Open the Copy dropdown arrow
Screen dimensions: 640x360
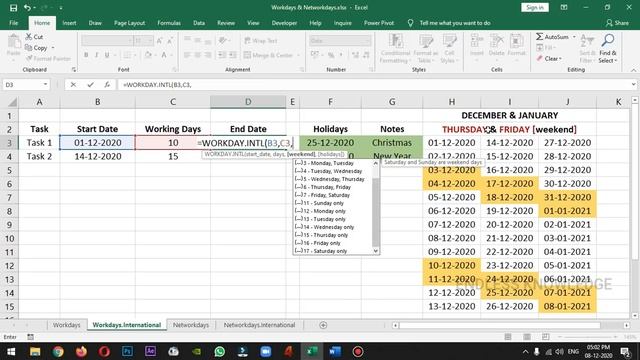(x=53, y=48)
